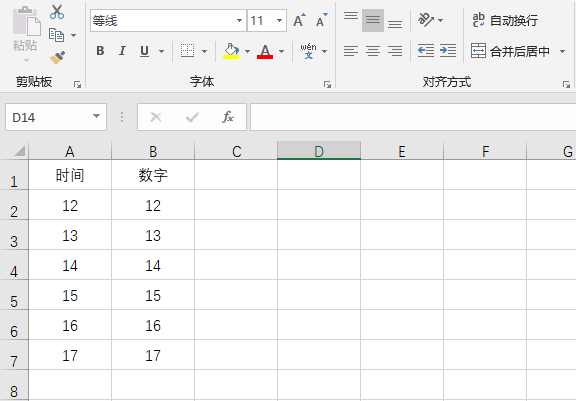576x401 pixels.
Task: Open the Paste options arrow
Action: pyautogui.click(x=26, y=60)
